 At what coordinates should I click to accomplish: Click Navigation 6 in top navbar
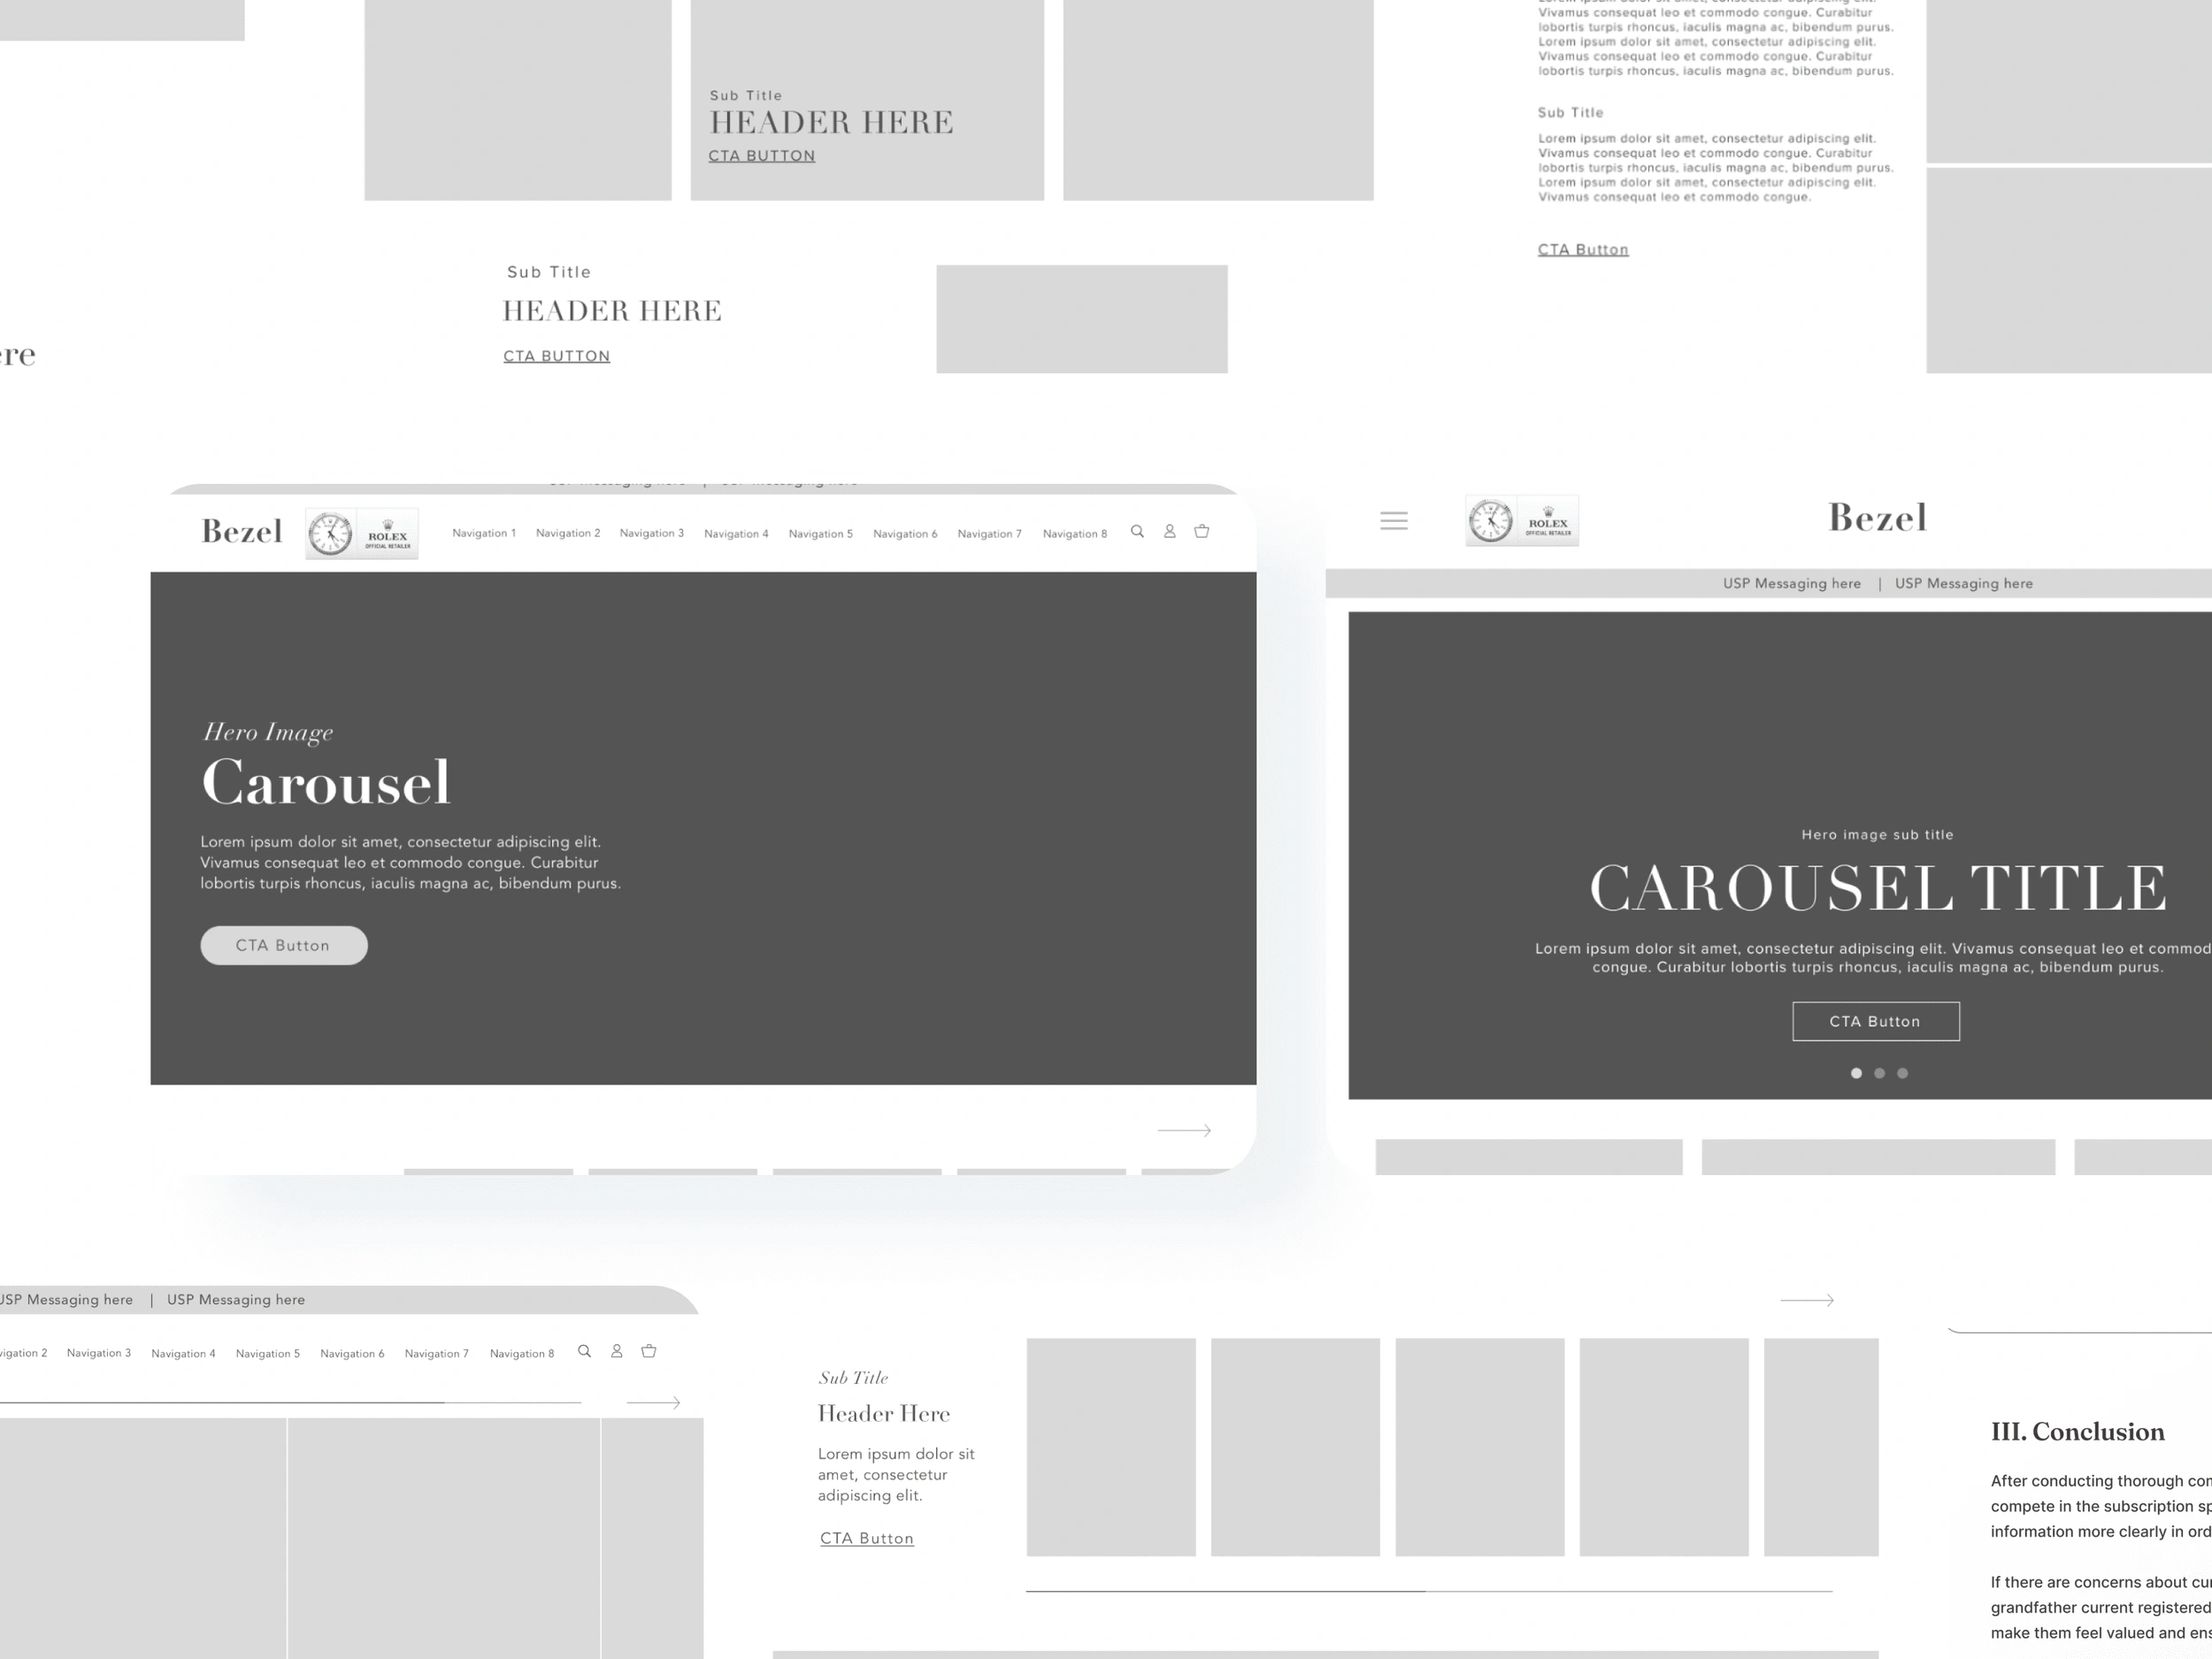pyautogui.click(x=906, y=532)
